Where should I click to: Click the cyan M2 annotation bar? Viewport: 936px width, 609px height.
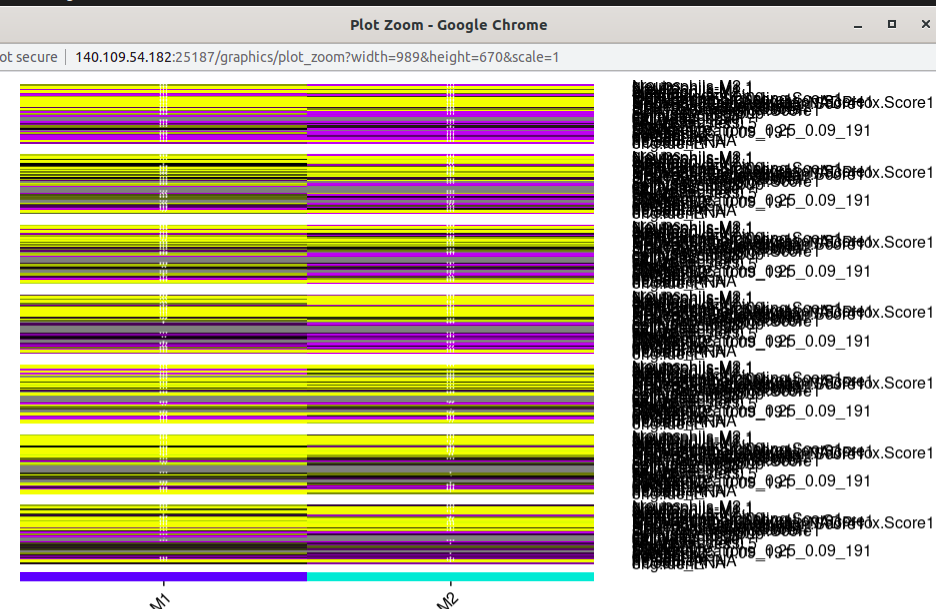click(x=451, y=576)
